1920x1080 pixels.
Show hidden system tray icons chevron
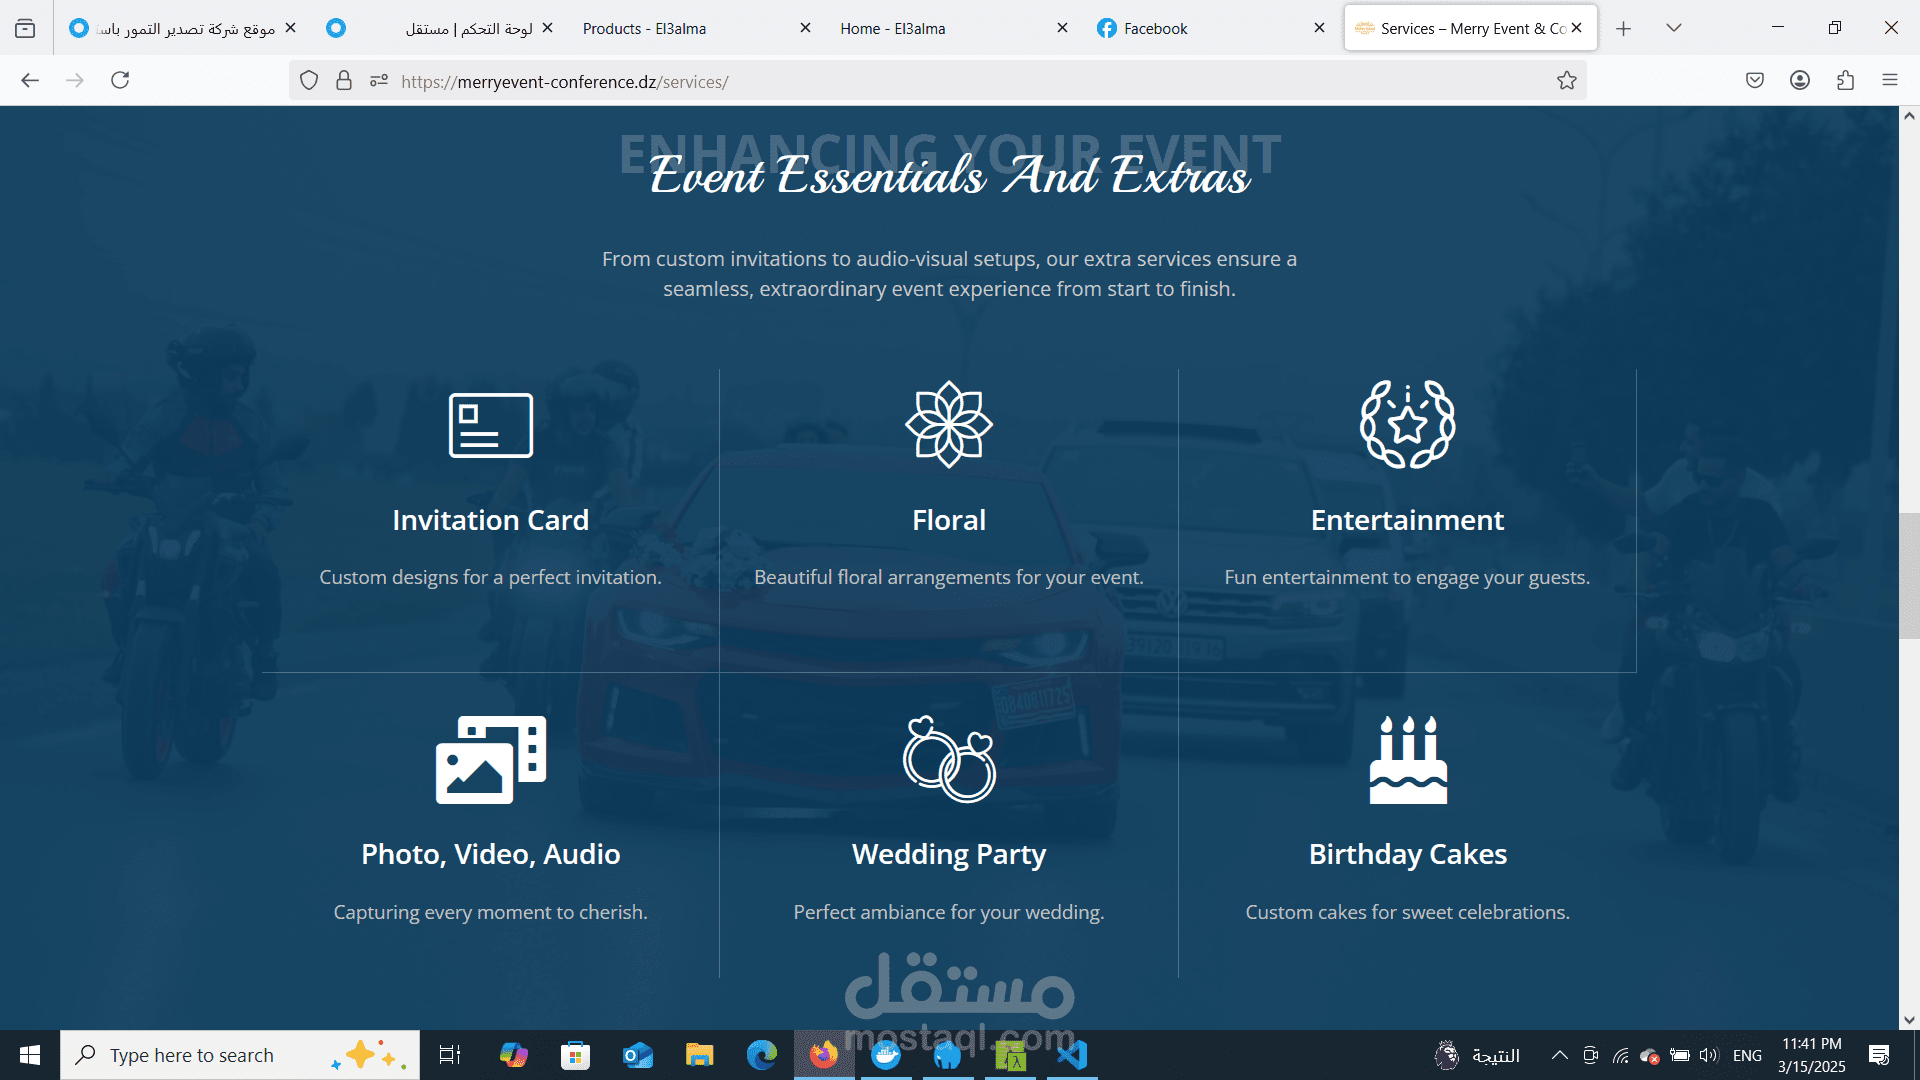[x=1559, y=1055]
